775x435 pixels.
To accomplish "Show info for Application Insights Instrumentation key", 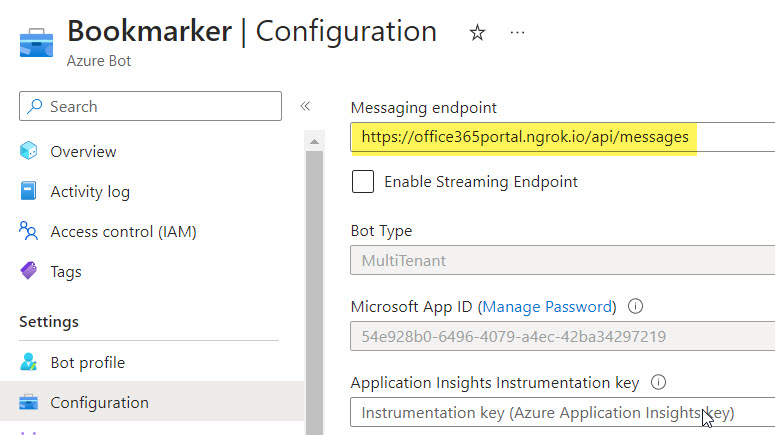I will pos(658,382).
